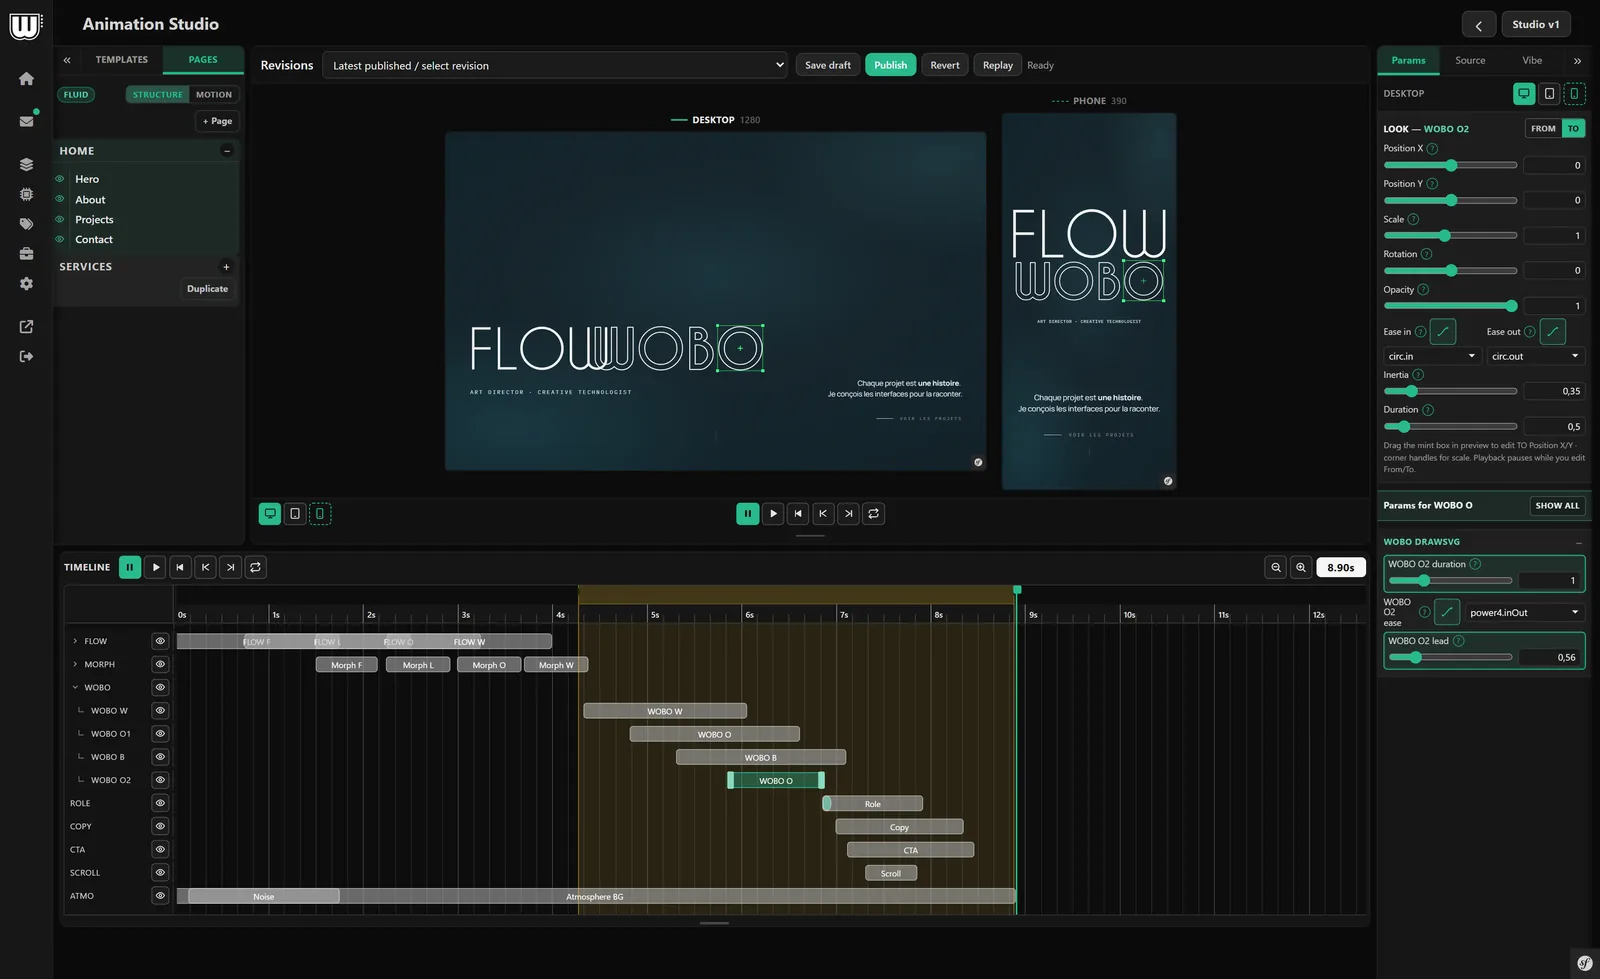Open the mail inbox sidebar icon

click(26, 121)
